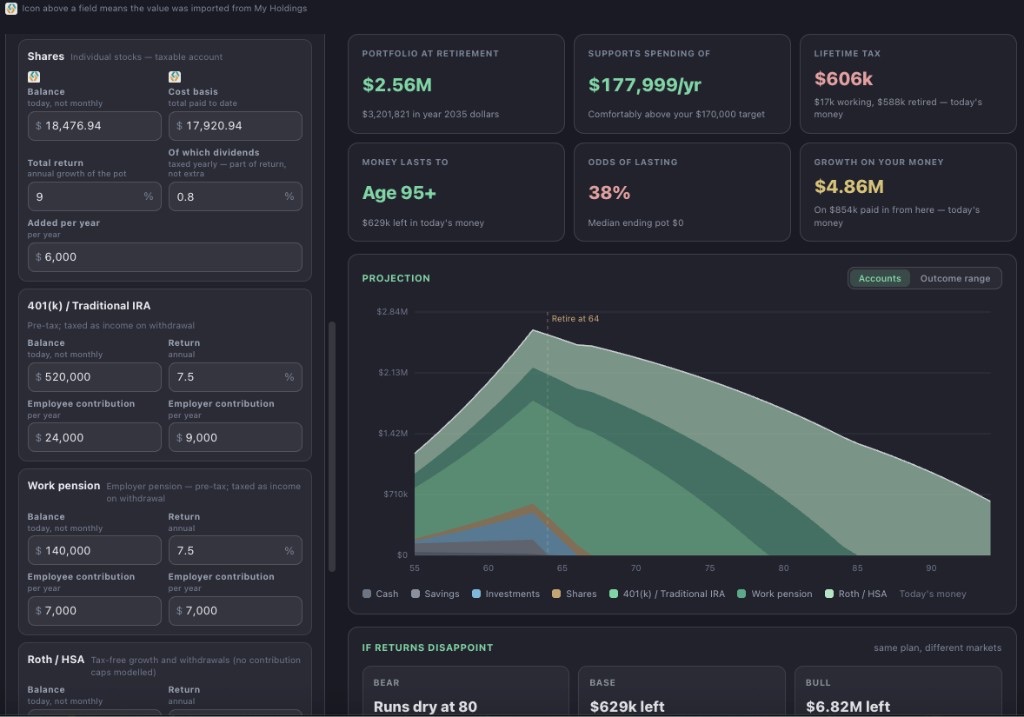Edit the Cost basis field 17,920.94
The width and height of the screenshot is (1024, 717).
click(x=235, y=125)
